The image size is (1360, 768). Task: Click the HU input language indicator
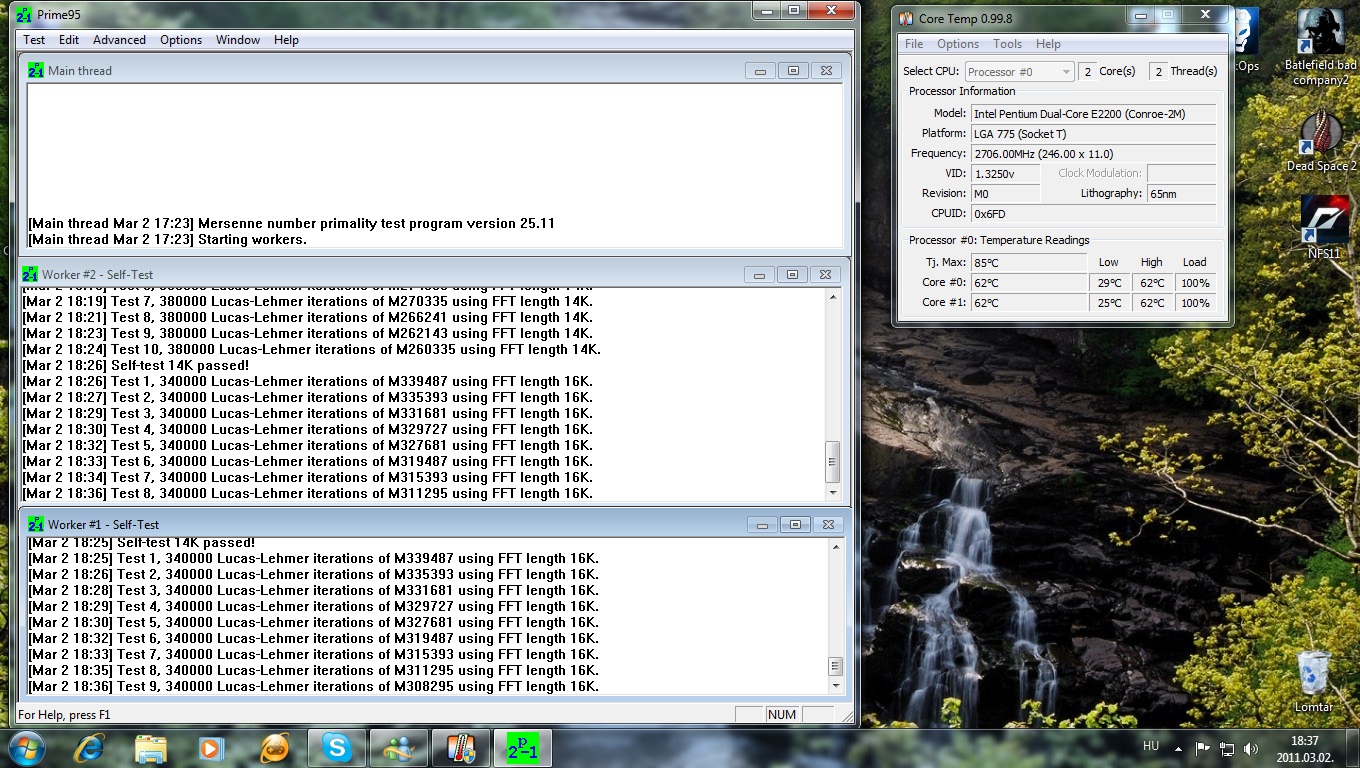pos(1151,747)
